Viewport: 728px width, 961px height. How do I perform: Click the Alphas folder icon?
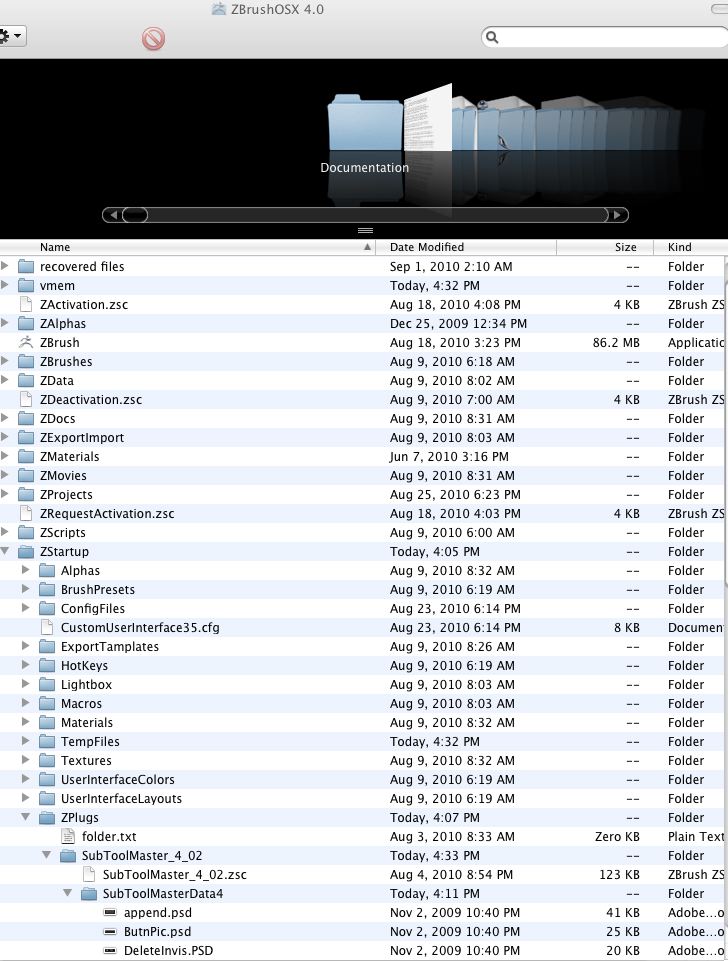click(x=47, y=571)
